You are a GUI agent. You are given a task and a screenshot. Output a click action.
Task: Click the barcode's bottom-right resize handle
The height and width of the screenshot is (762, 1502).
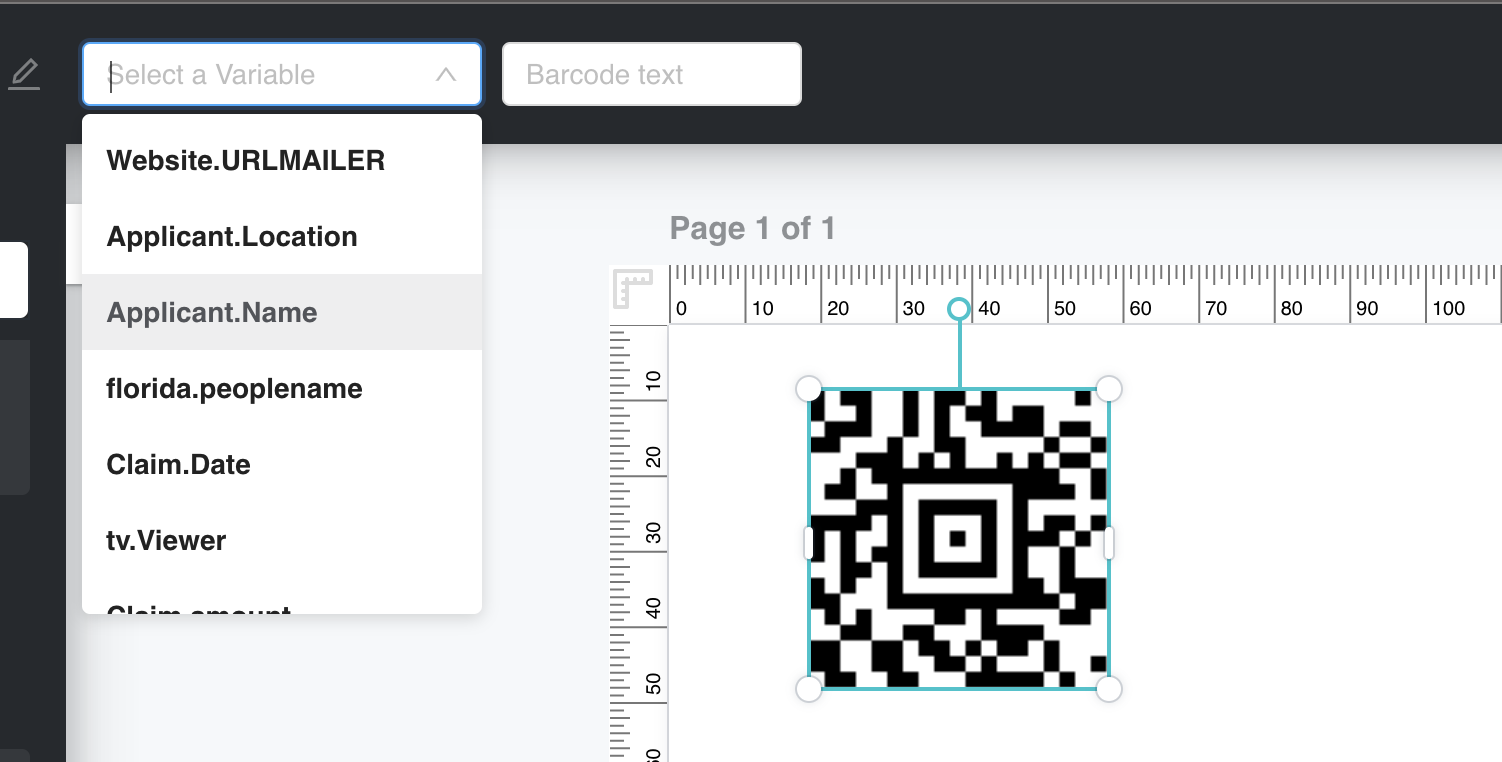[x=1109, y=689]
